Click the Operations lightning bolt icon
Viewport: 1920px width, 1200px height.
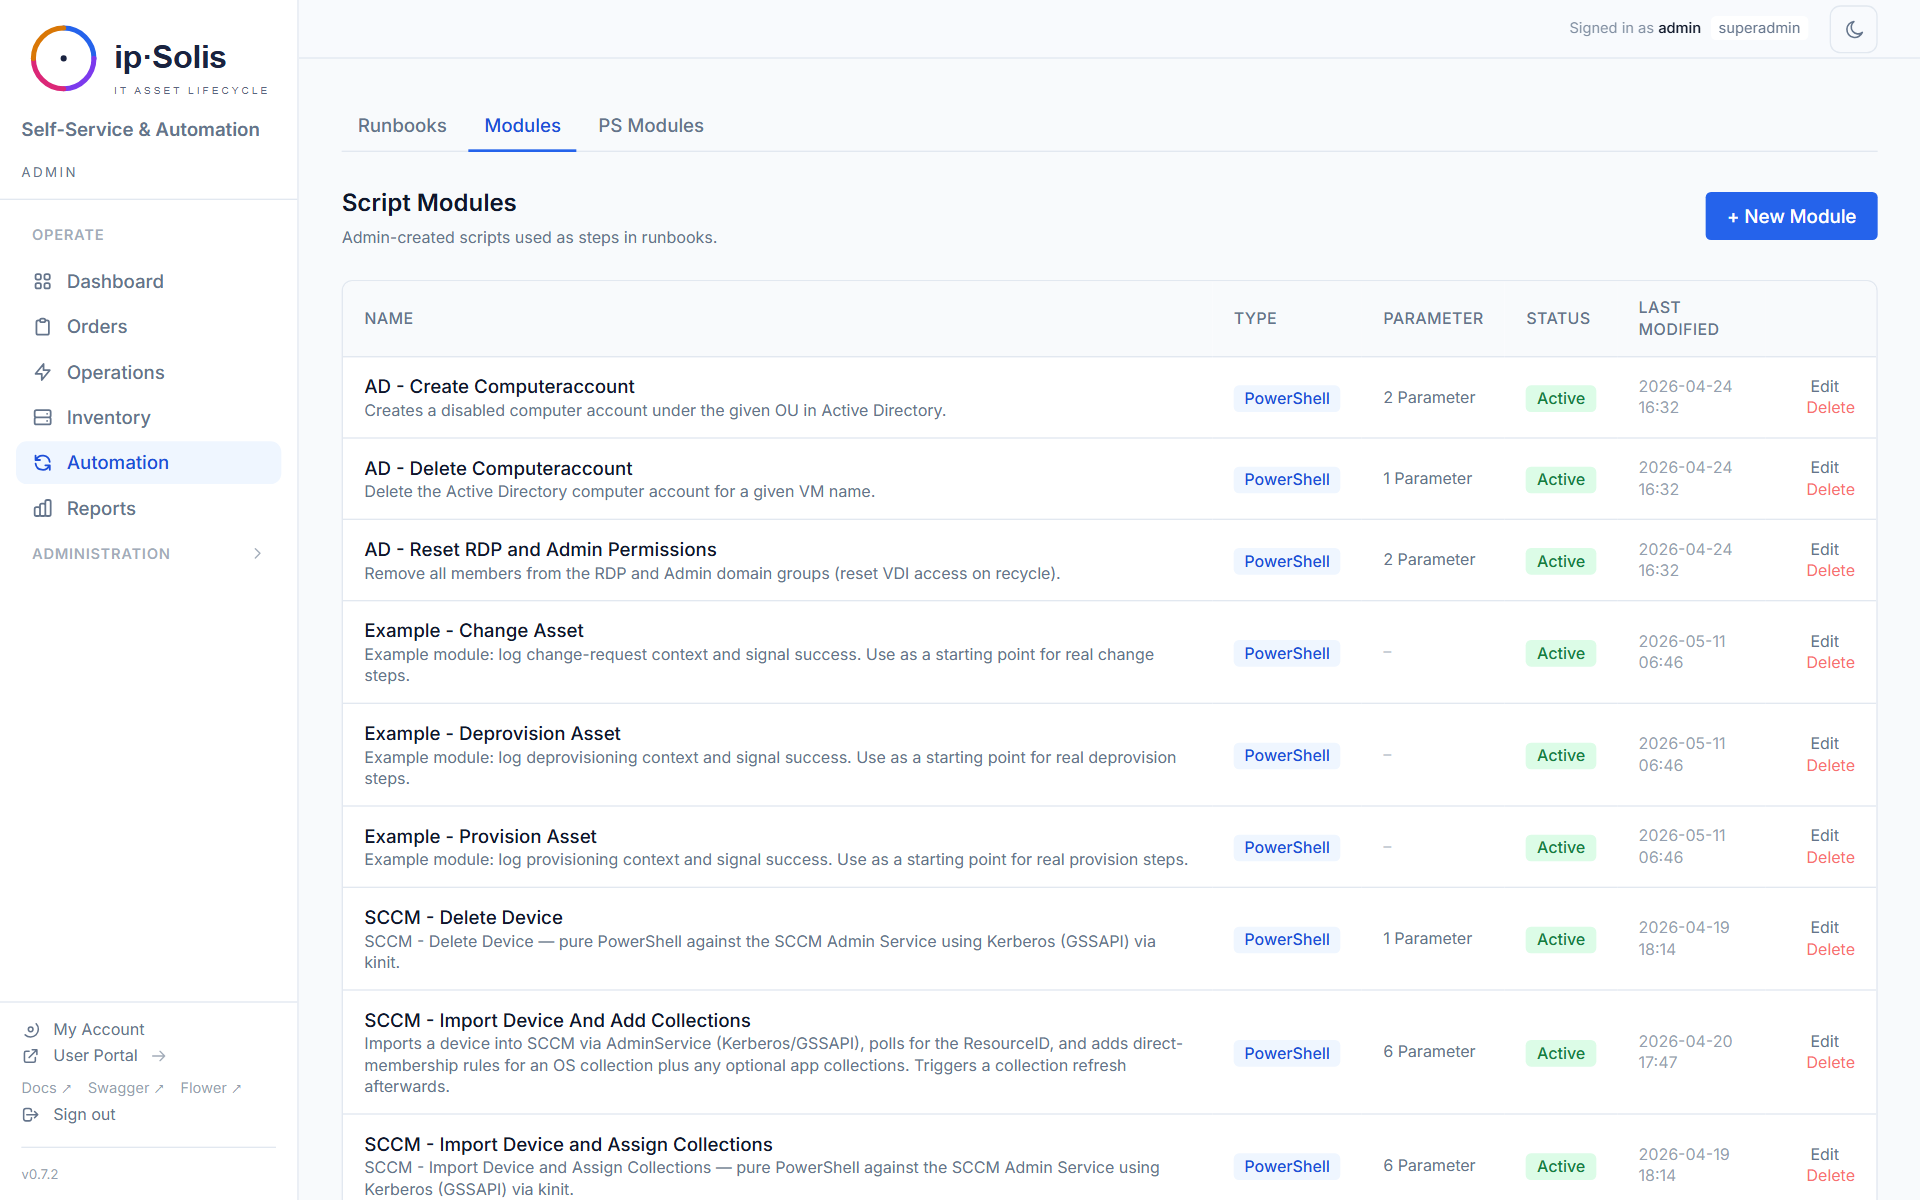click(42, 372)
